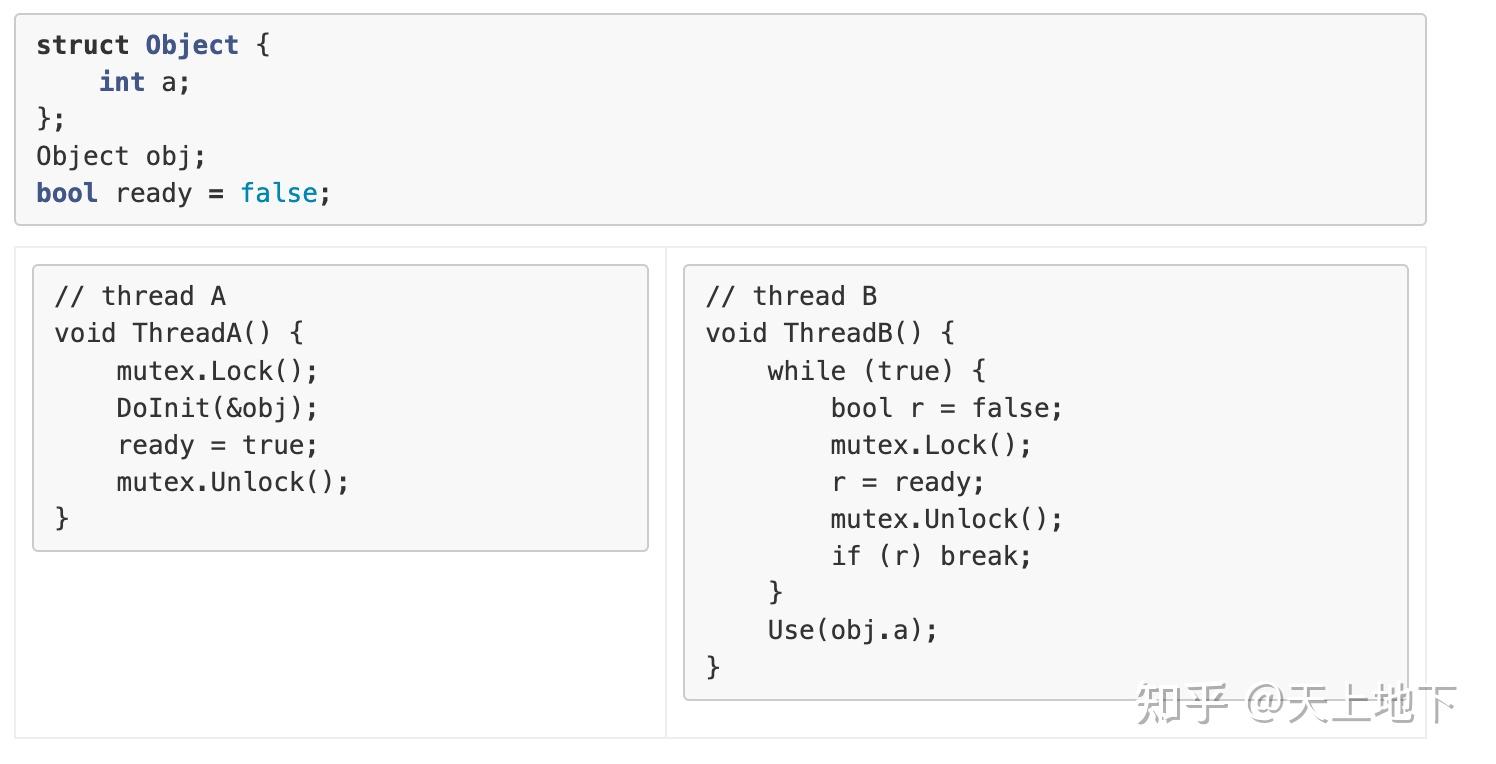The width and height of the screenshot is (1496, 764).
Task: Click 'mutex.Unlock();' in thread A
Action: 232,482
